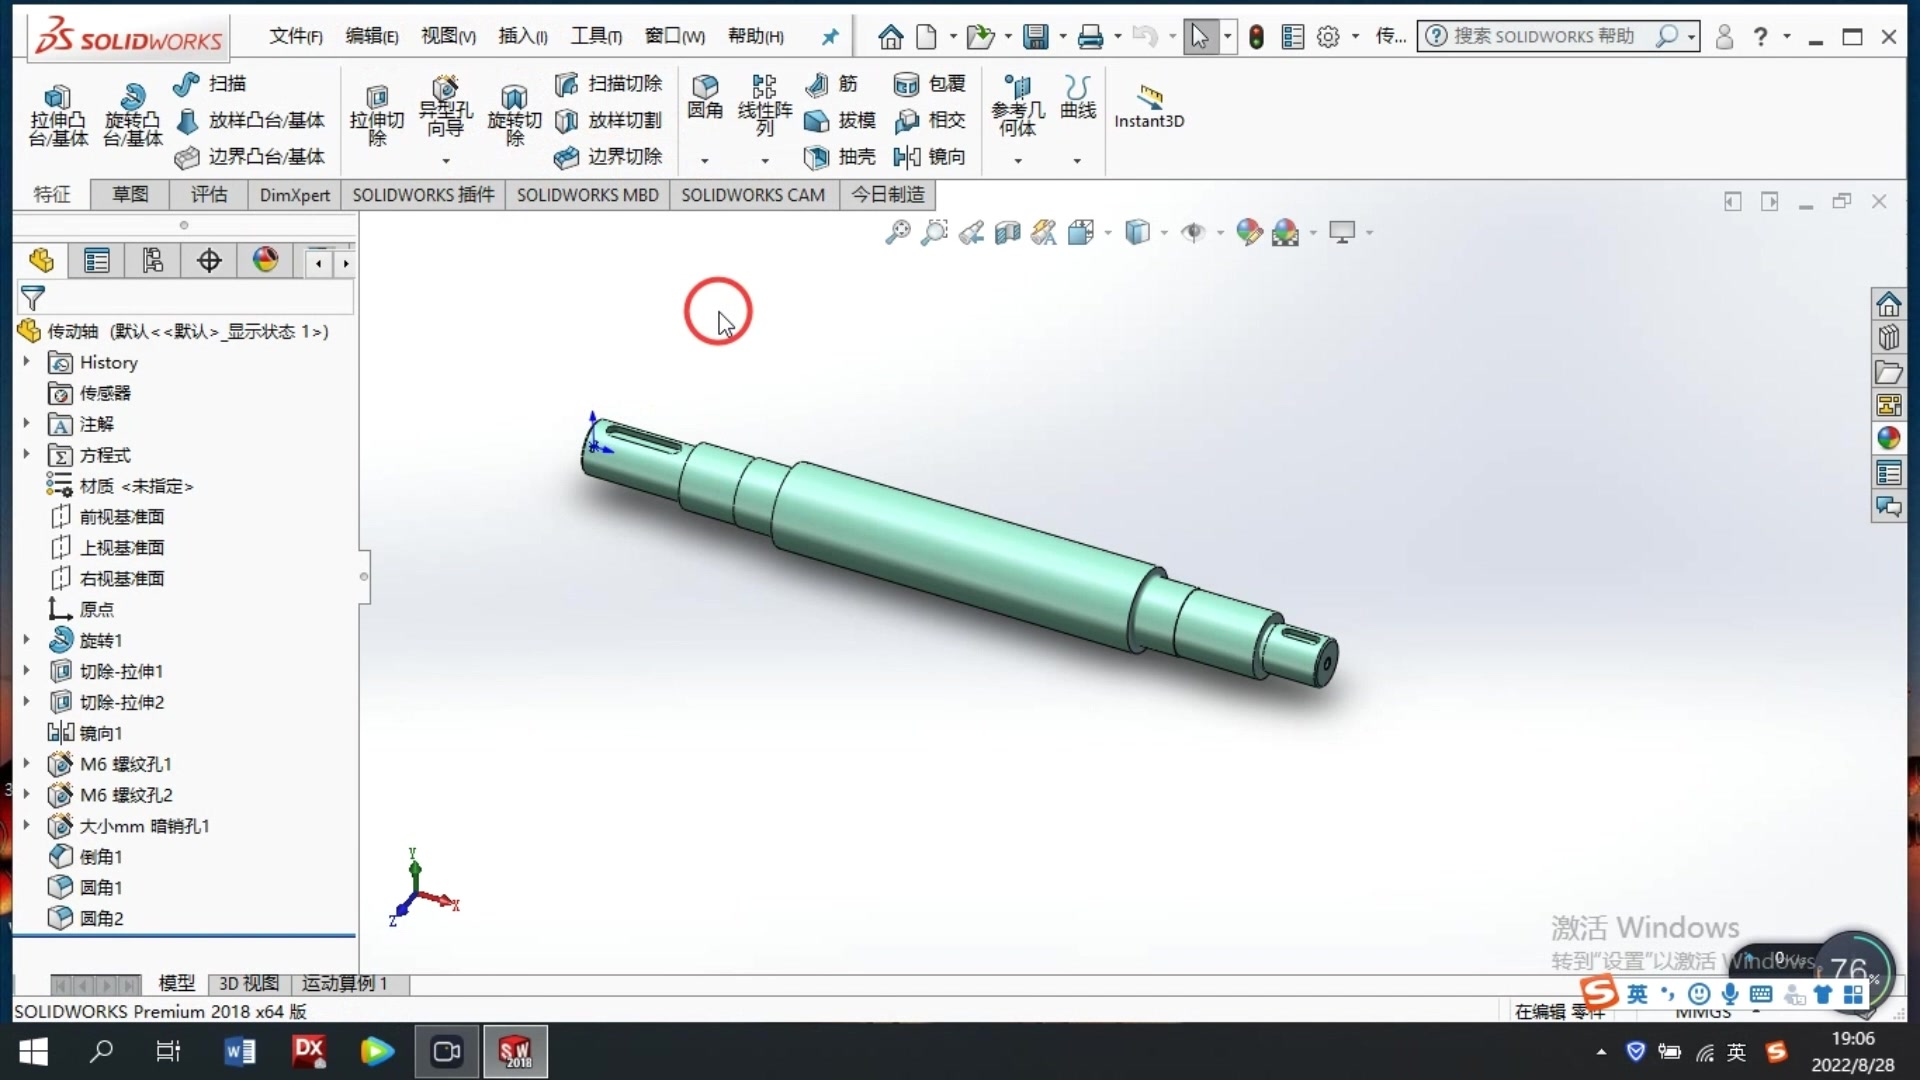Open the SOLIDWORKS 插件 tab
This screenshot has height=1080, width=1920.
[x=422, y=194]
